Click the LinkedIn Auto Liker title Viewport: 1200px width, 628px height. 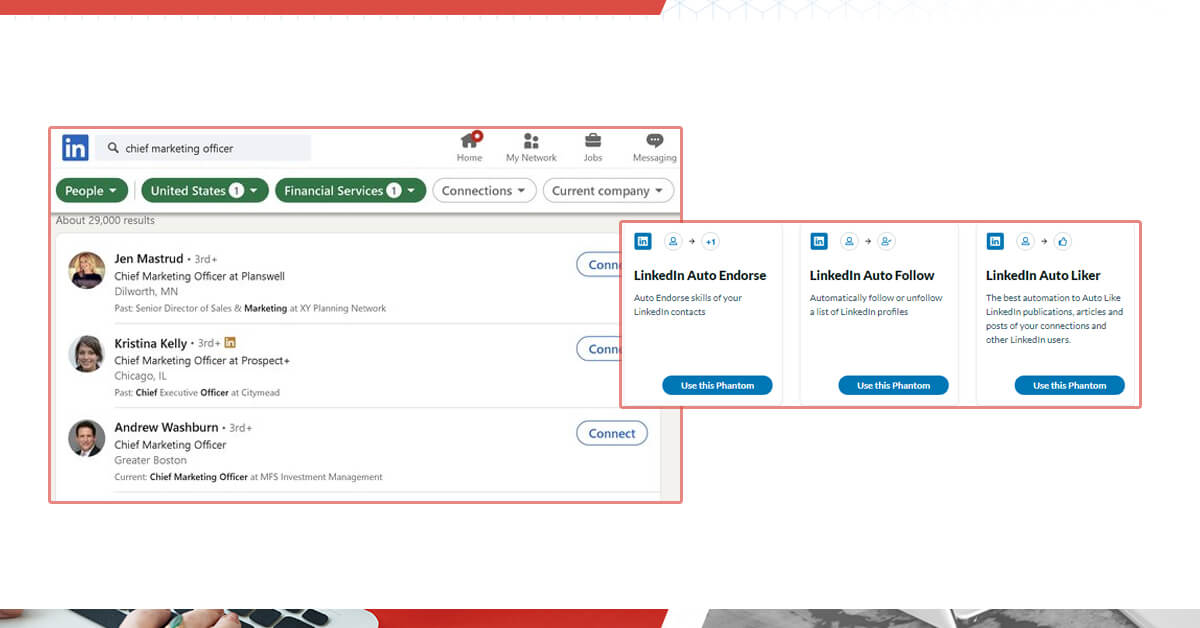[1043, 275]
